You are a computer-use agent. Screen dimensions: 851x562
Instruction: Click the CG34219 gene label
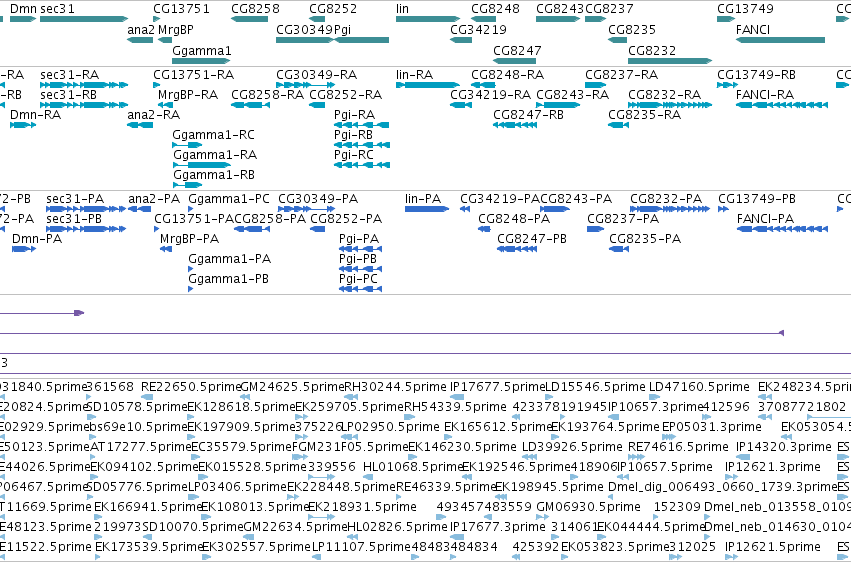click(478, 30)
